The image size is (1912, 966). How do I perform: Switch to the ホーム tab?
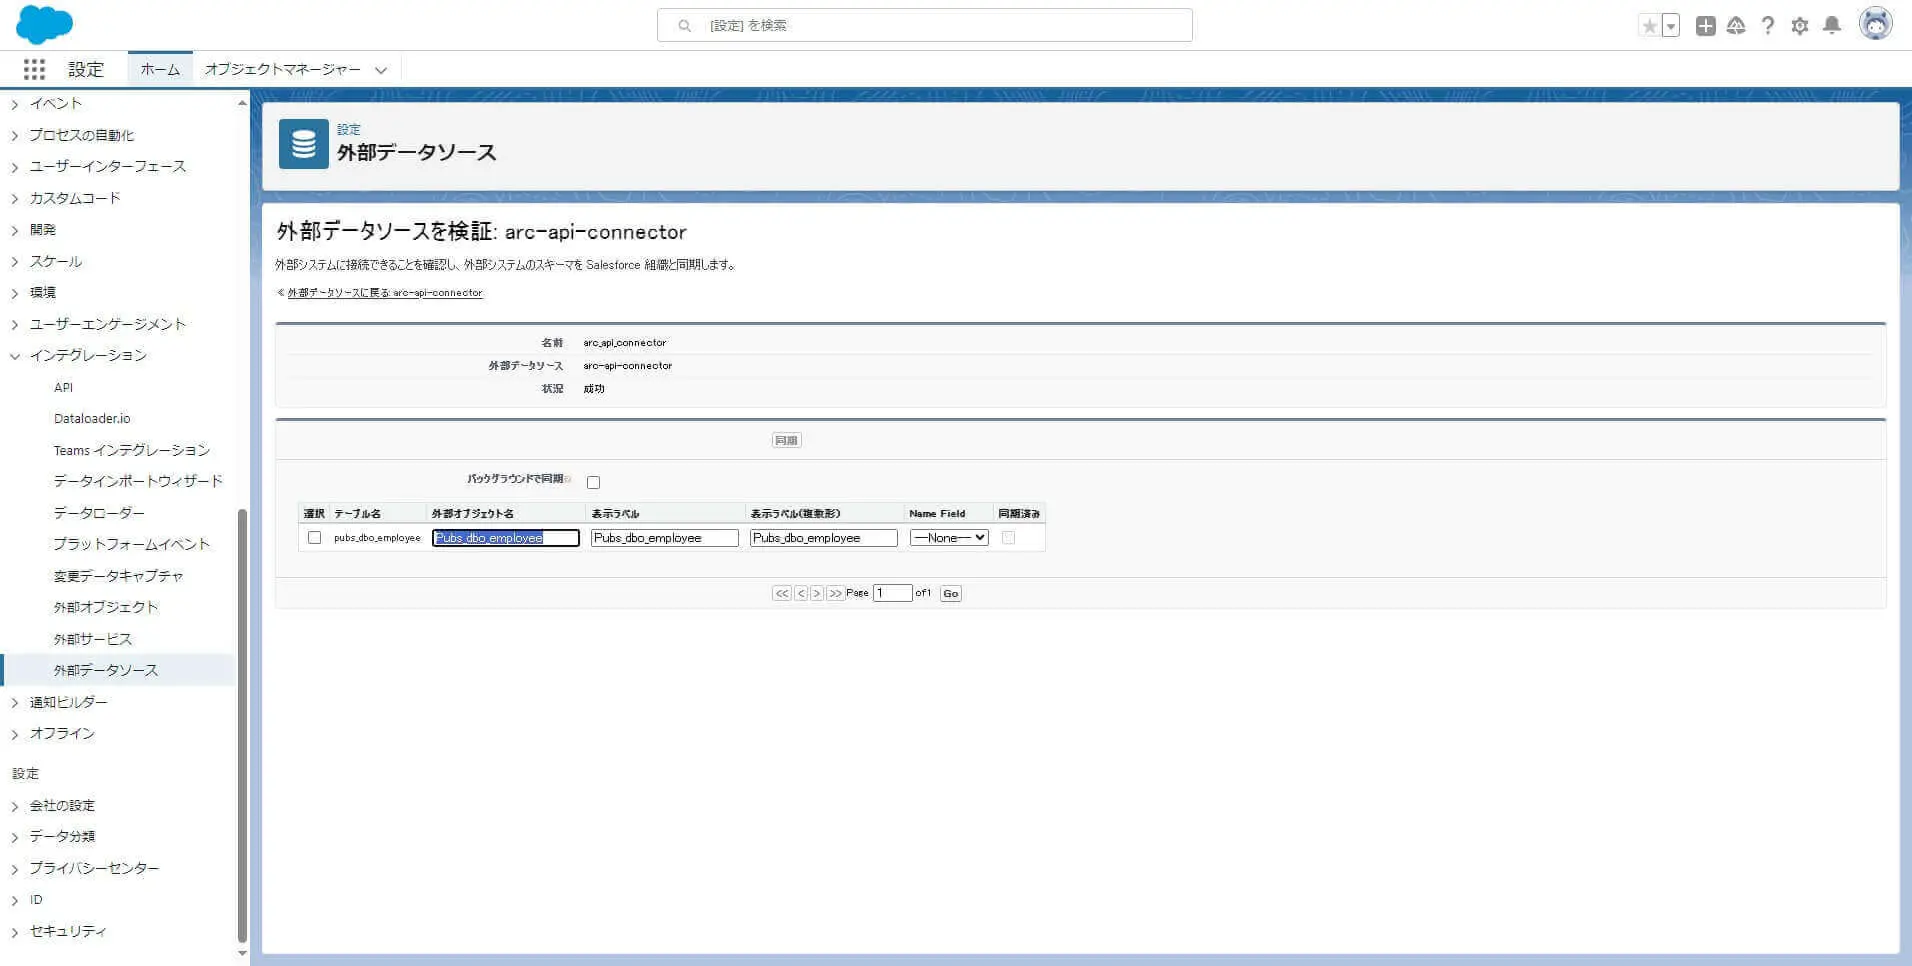(x=160, y=69)
